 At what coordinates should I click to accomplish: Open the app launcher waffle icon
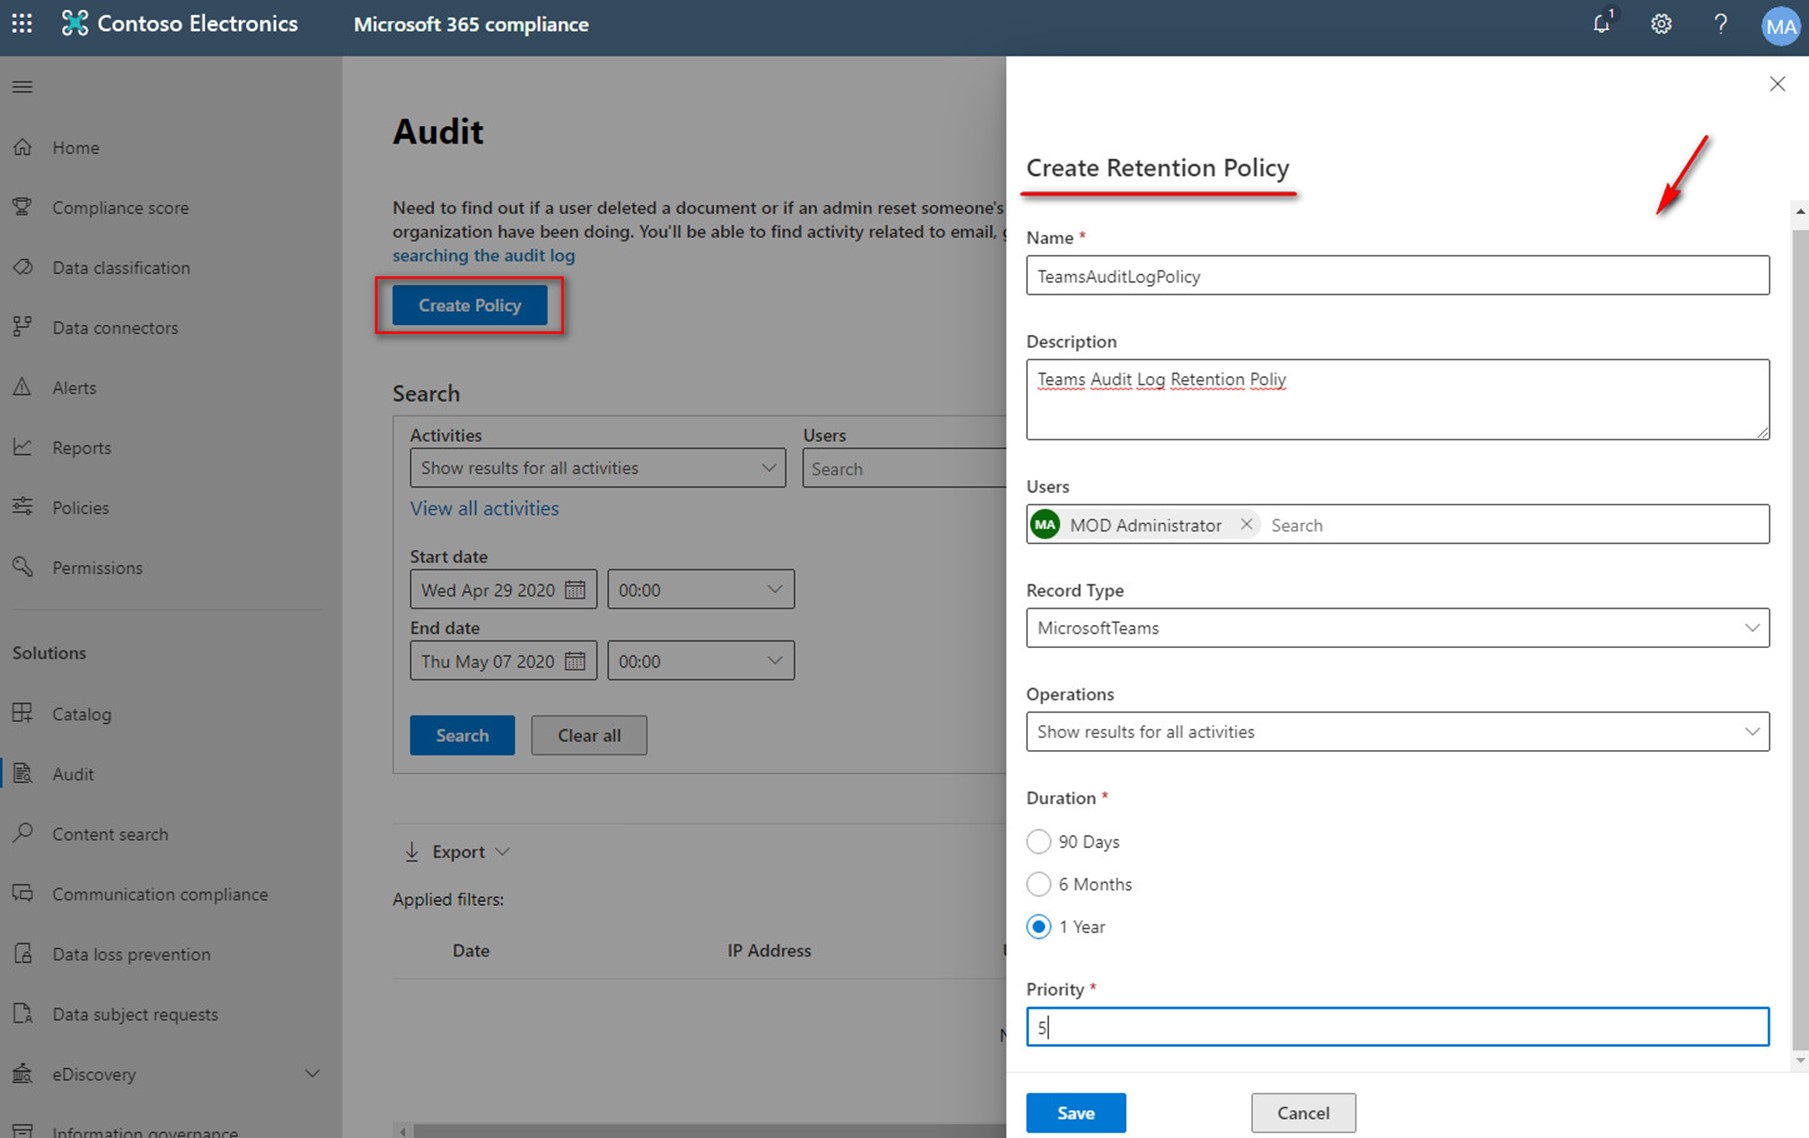click(22, 23)
